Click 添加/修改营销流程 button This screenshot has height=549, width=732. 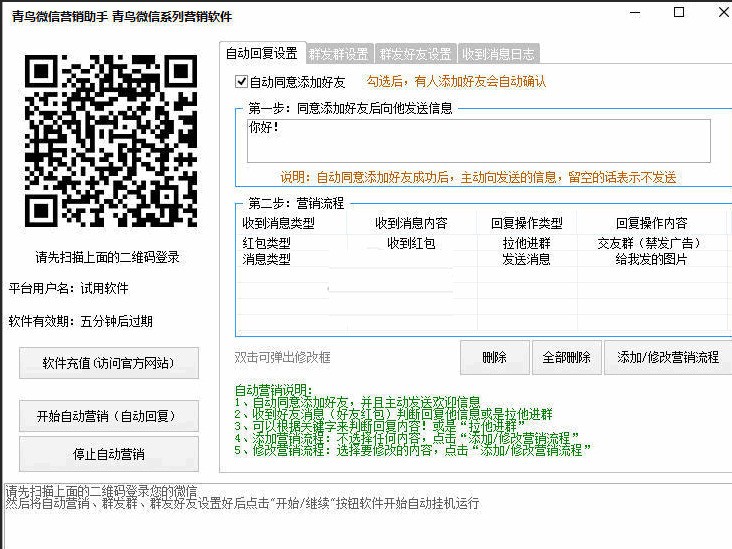pyautogui.click(x=668, y=358)
